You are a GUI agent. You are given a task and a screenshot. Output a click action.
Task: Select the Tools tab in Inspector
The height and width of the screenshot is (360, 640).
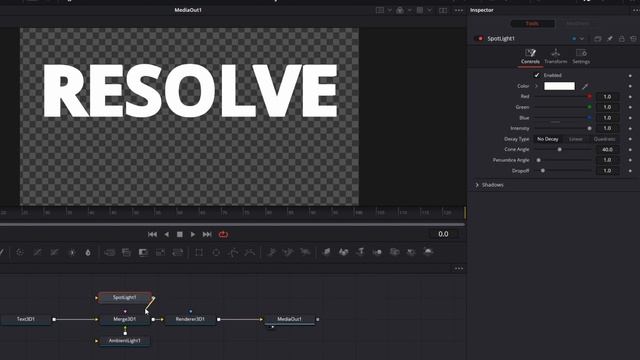532,23
